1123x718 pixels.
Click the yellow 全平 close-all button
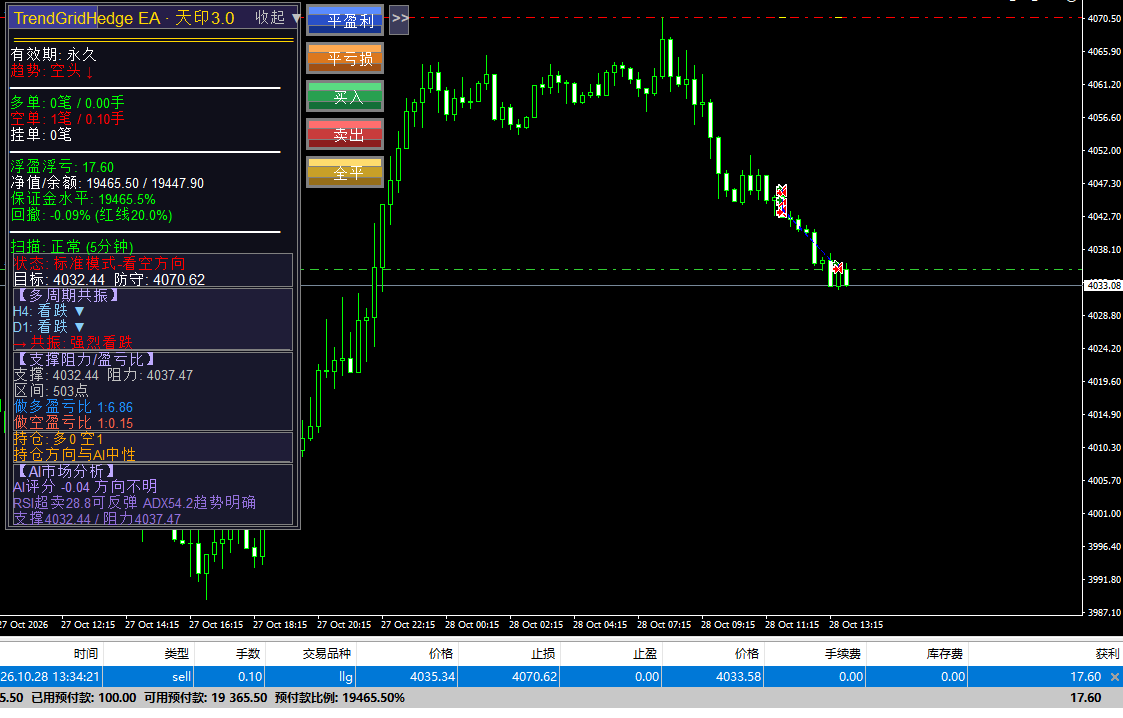coord(345,172)
